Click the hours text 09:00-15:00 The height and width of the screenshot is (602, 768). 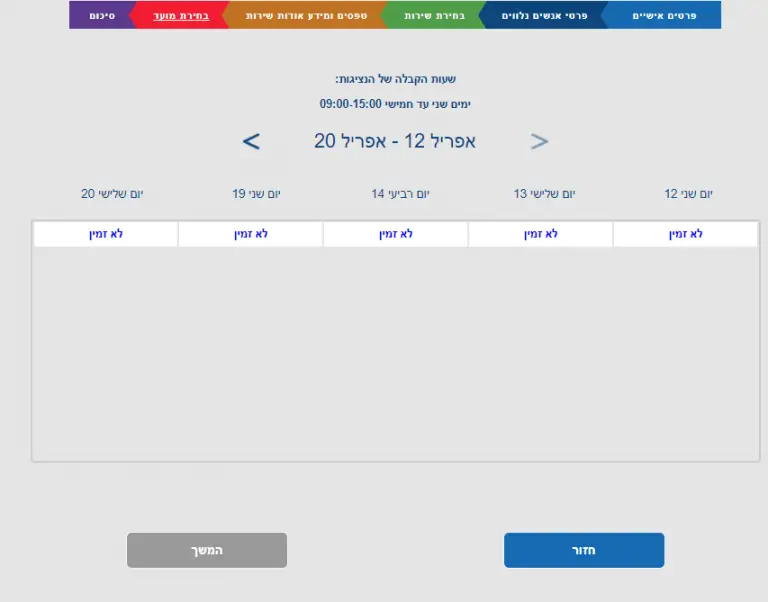[x=350, y=104]
